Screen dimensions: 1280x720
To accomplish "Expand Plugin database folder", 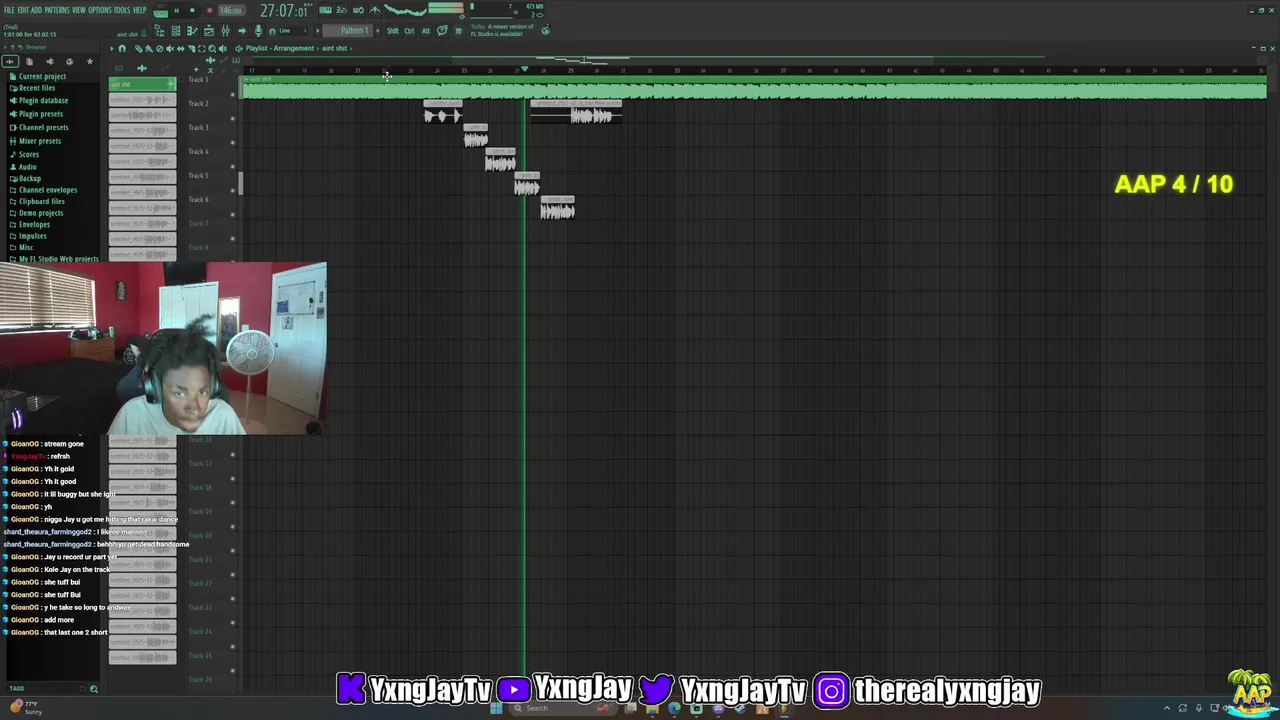I will [x=43, y=100].
